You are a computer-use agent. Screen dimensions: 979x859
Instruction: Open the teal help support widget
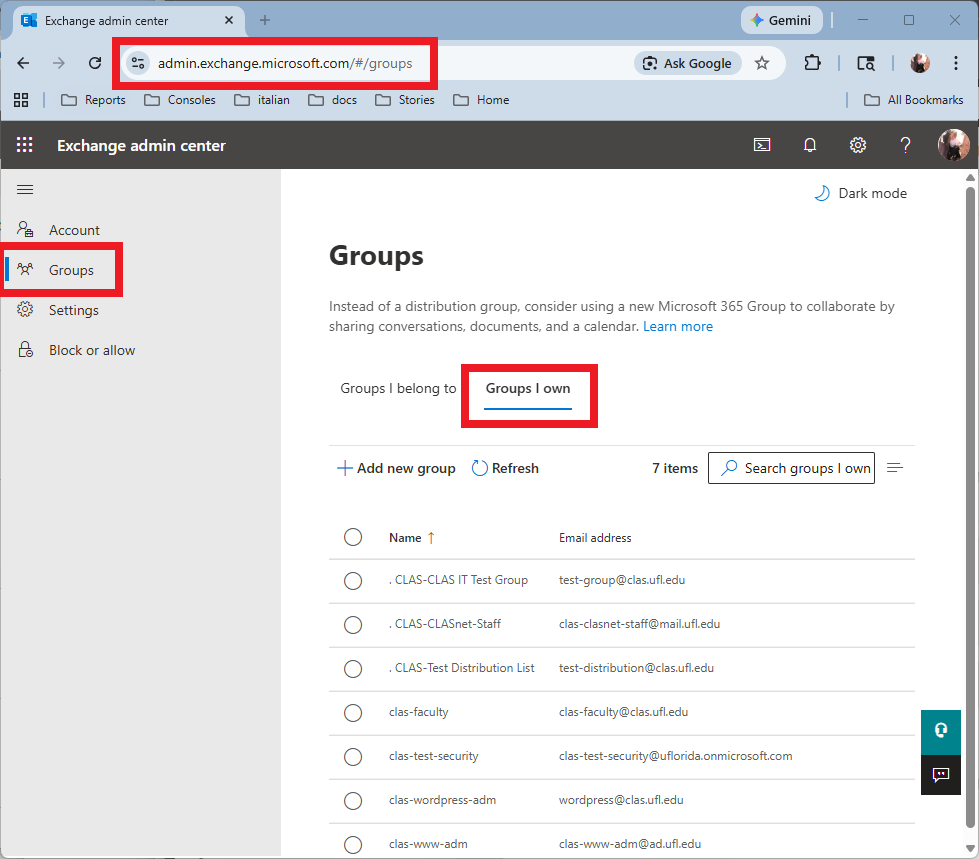pyautogui.click(x=940, y=732)
